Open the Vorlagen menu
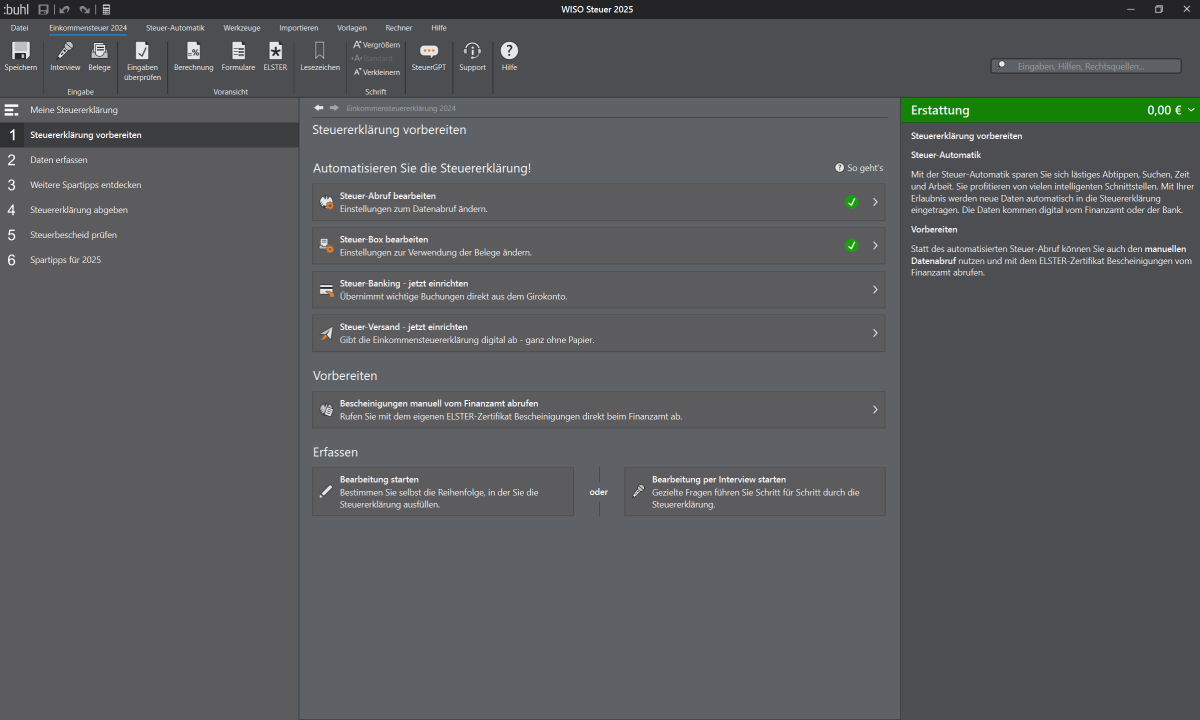 coord(354,28)
